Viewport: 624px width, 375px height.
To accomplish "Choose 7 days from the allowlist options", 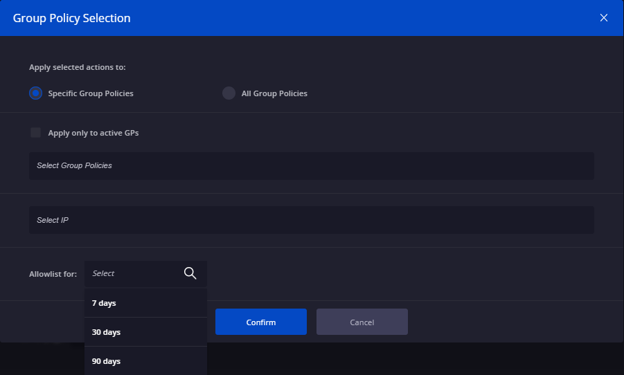I will coord(145,303).
